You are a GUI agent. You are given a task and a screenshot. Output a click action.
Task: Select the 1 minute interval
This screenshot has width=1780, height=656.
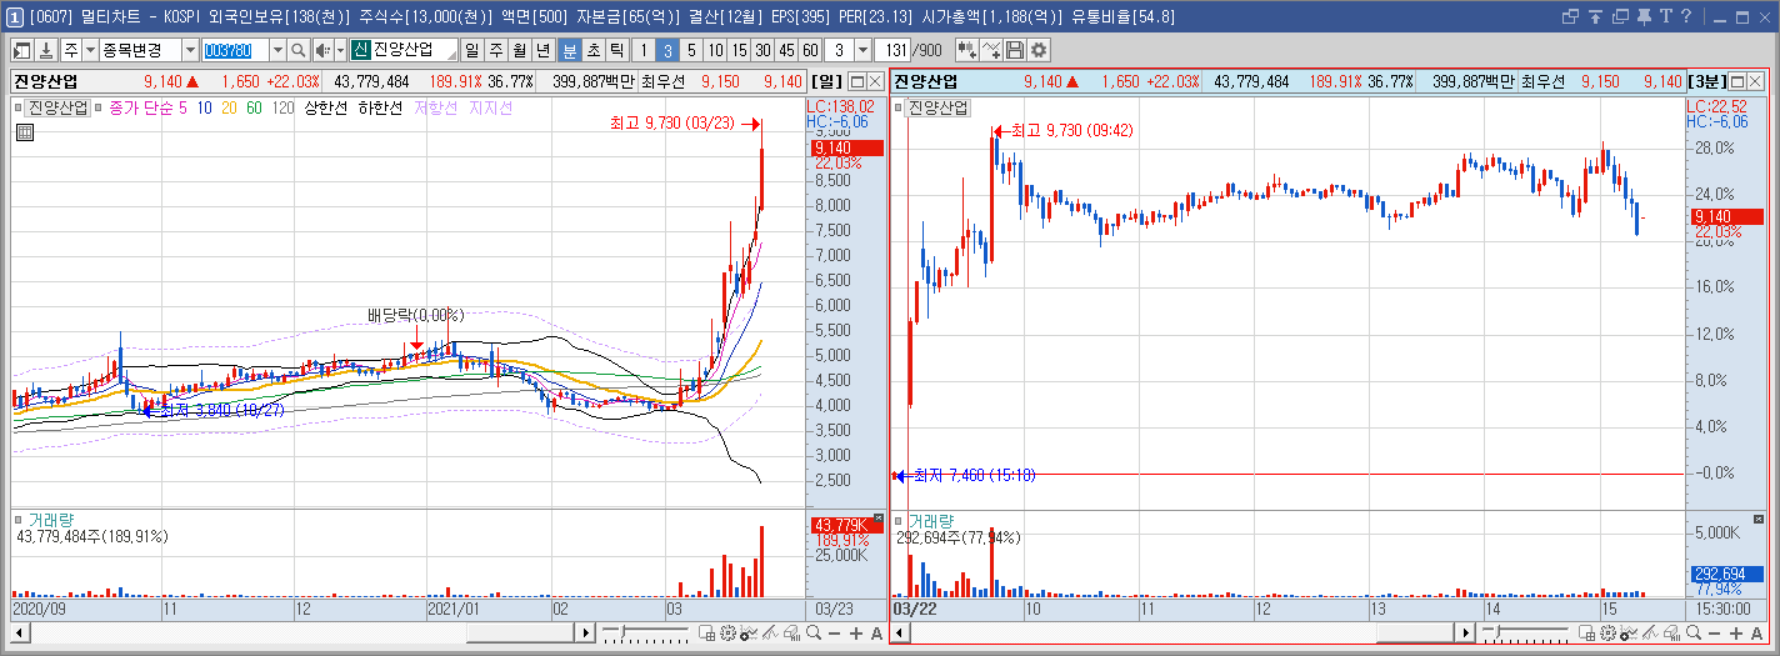[x=643, y=50]
